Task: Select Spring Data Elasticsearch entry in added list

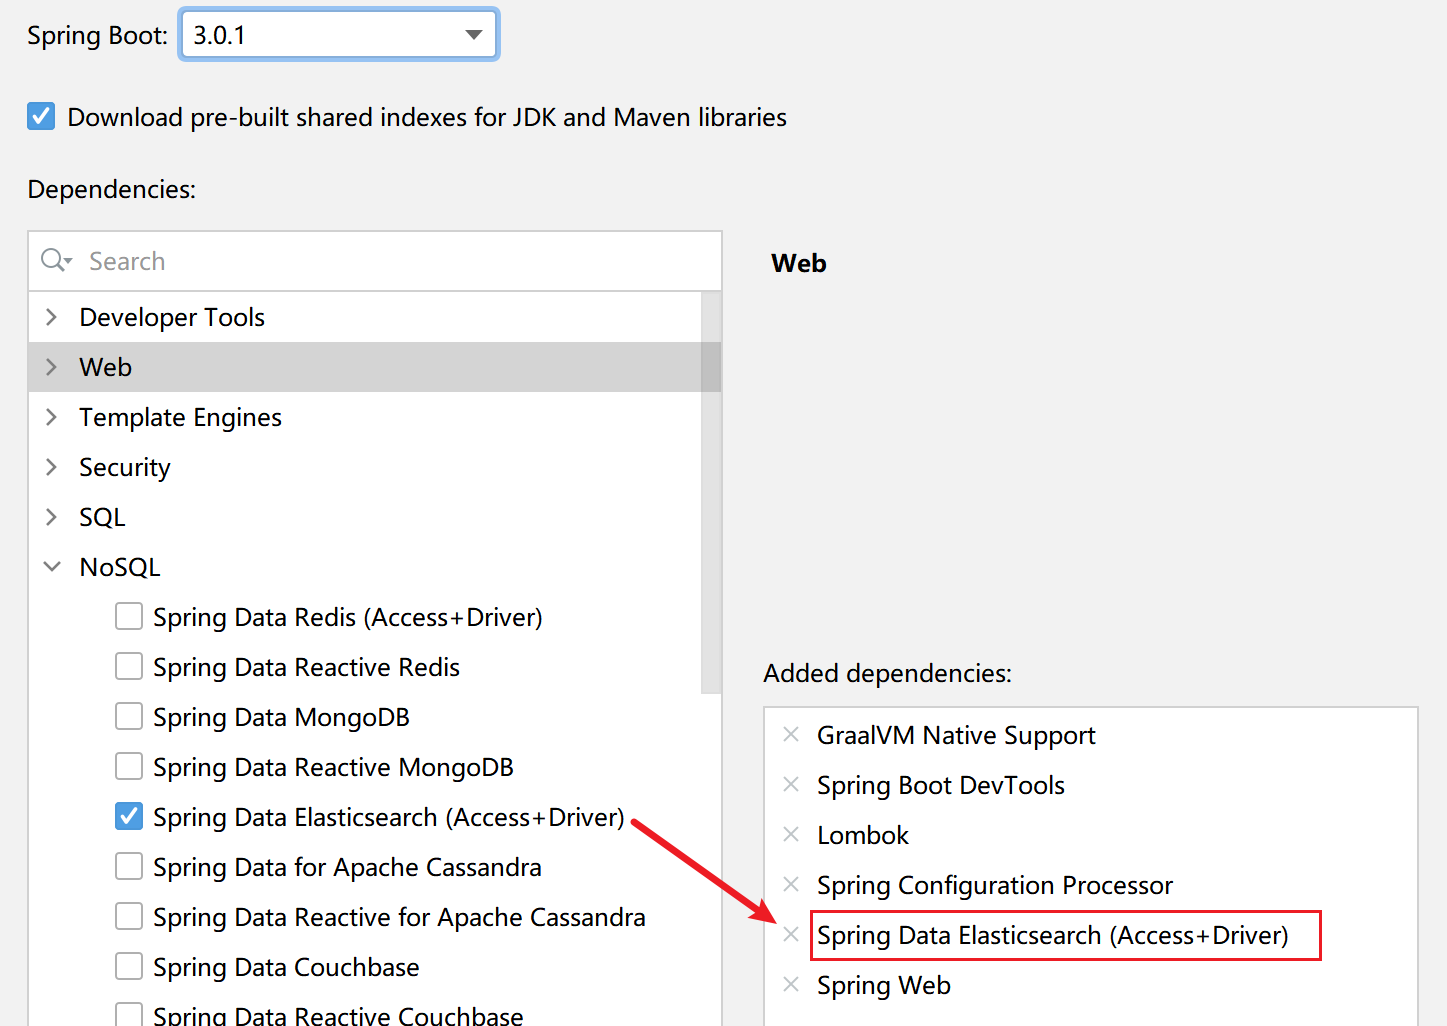Action: coord(1053,935)
